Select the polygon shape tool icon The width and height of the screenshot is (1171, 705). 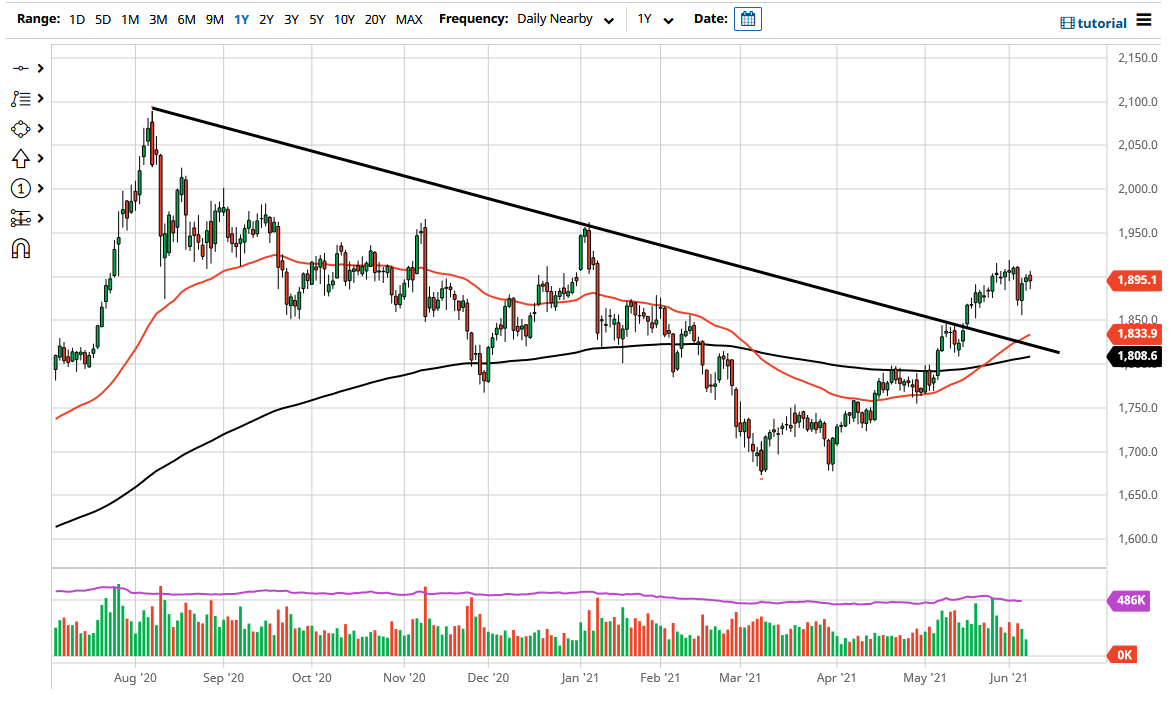pos(20,128)
